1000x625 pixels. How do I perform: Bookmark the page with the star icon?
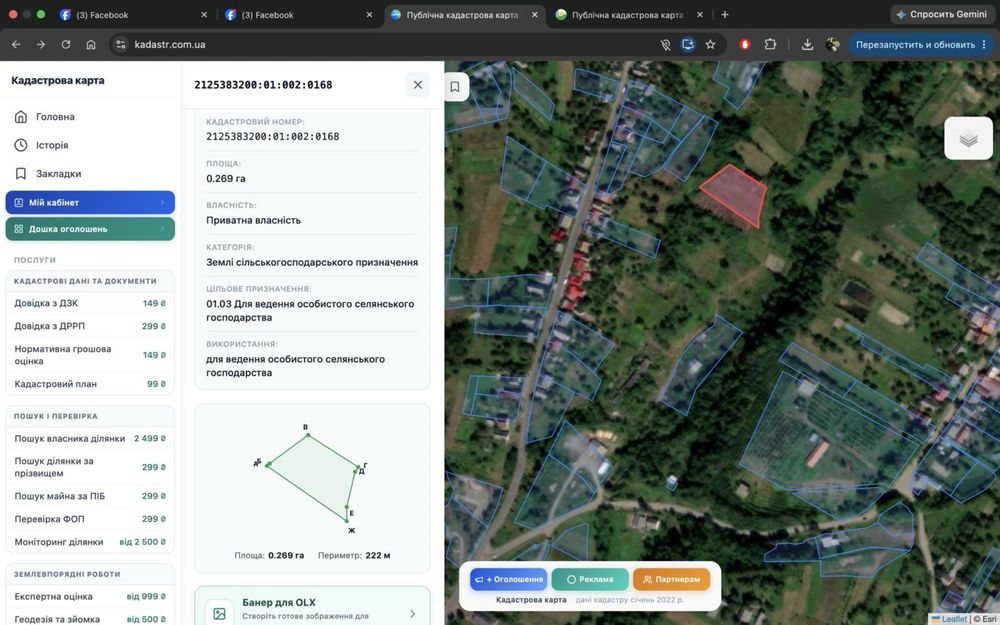pyautogui.click(x=710, y=45)
